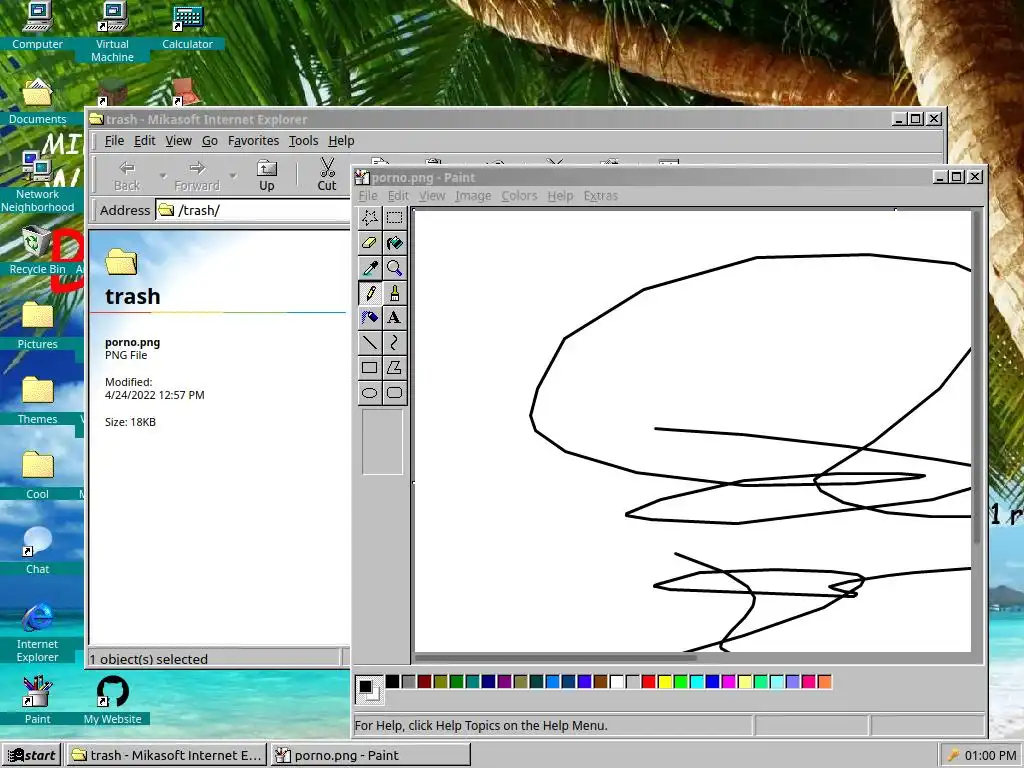1024x768 pixels.
Task: Choose the Ellipse shape tool
Action: (x=370, y=392)
